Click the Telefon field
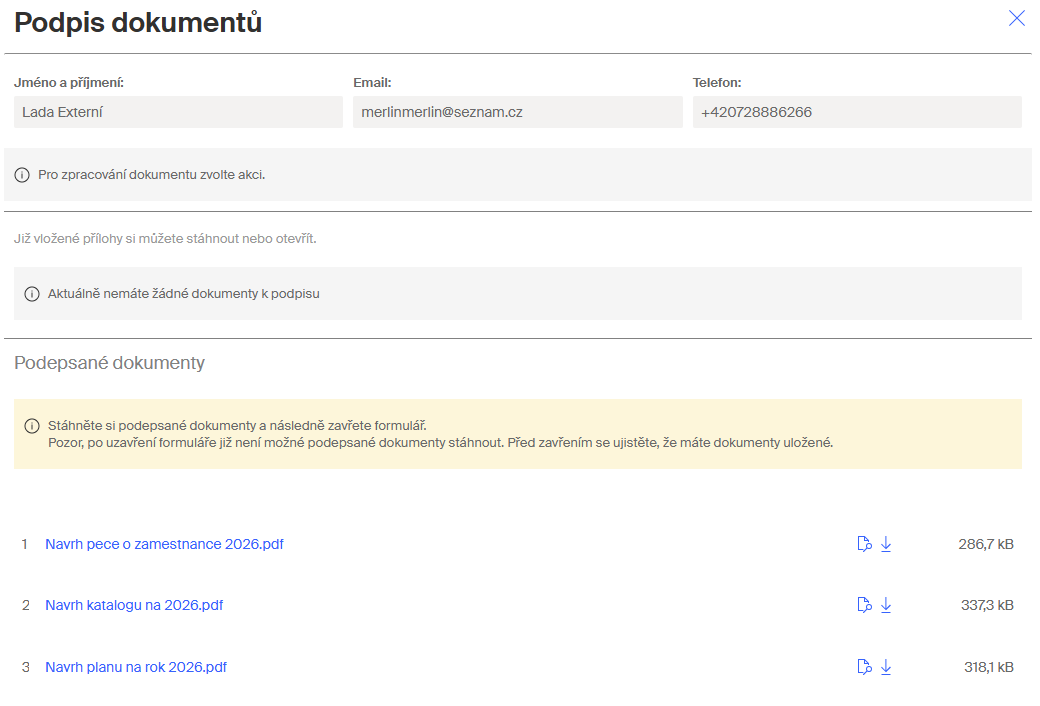1040x706 pixels. 857,112
